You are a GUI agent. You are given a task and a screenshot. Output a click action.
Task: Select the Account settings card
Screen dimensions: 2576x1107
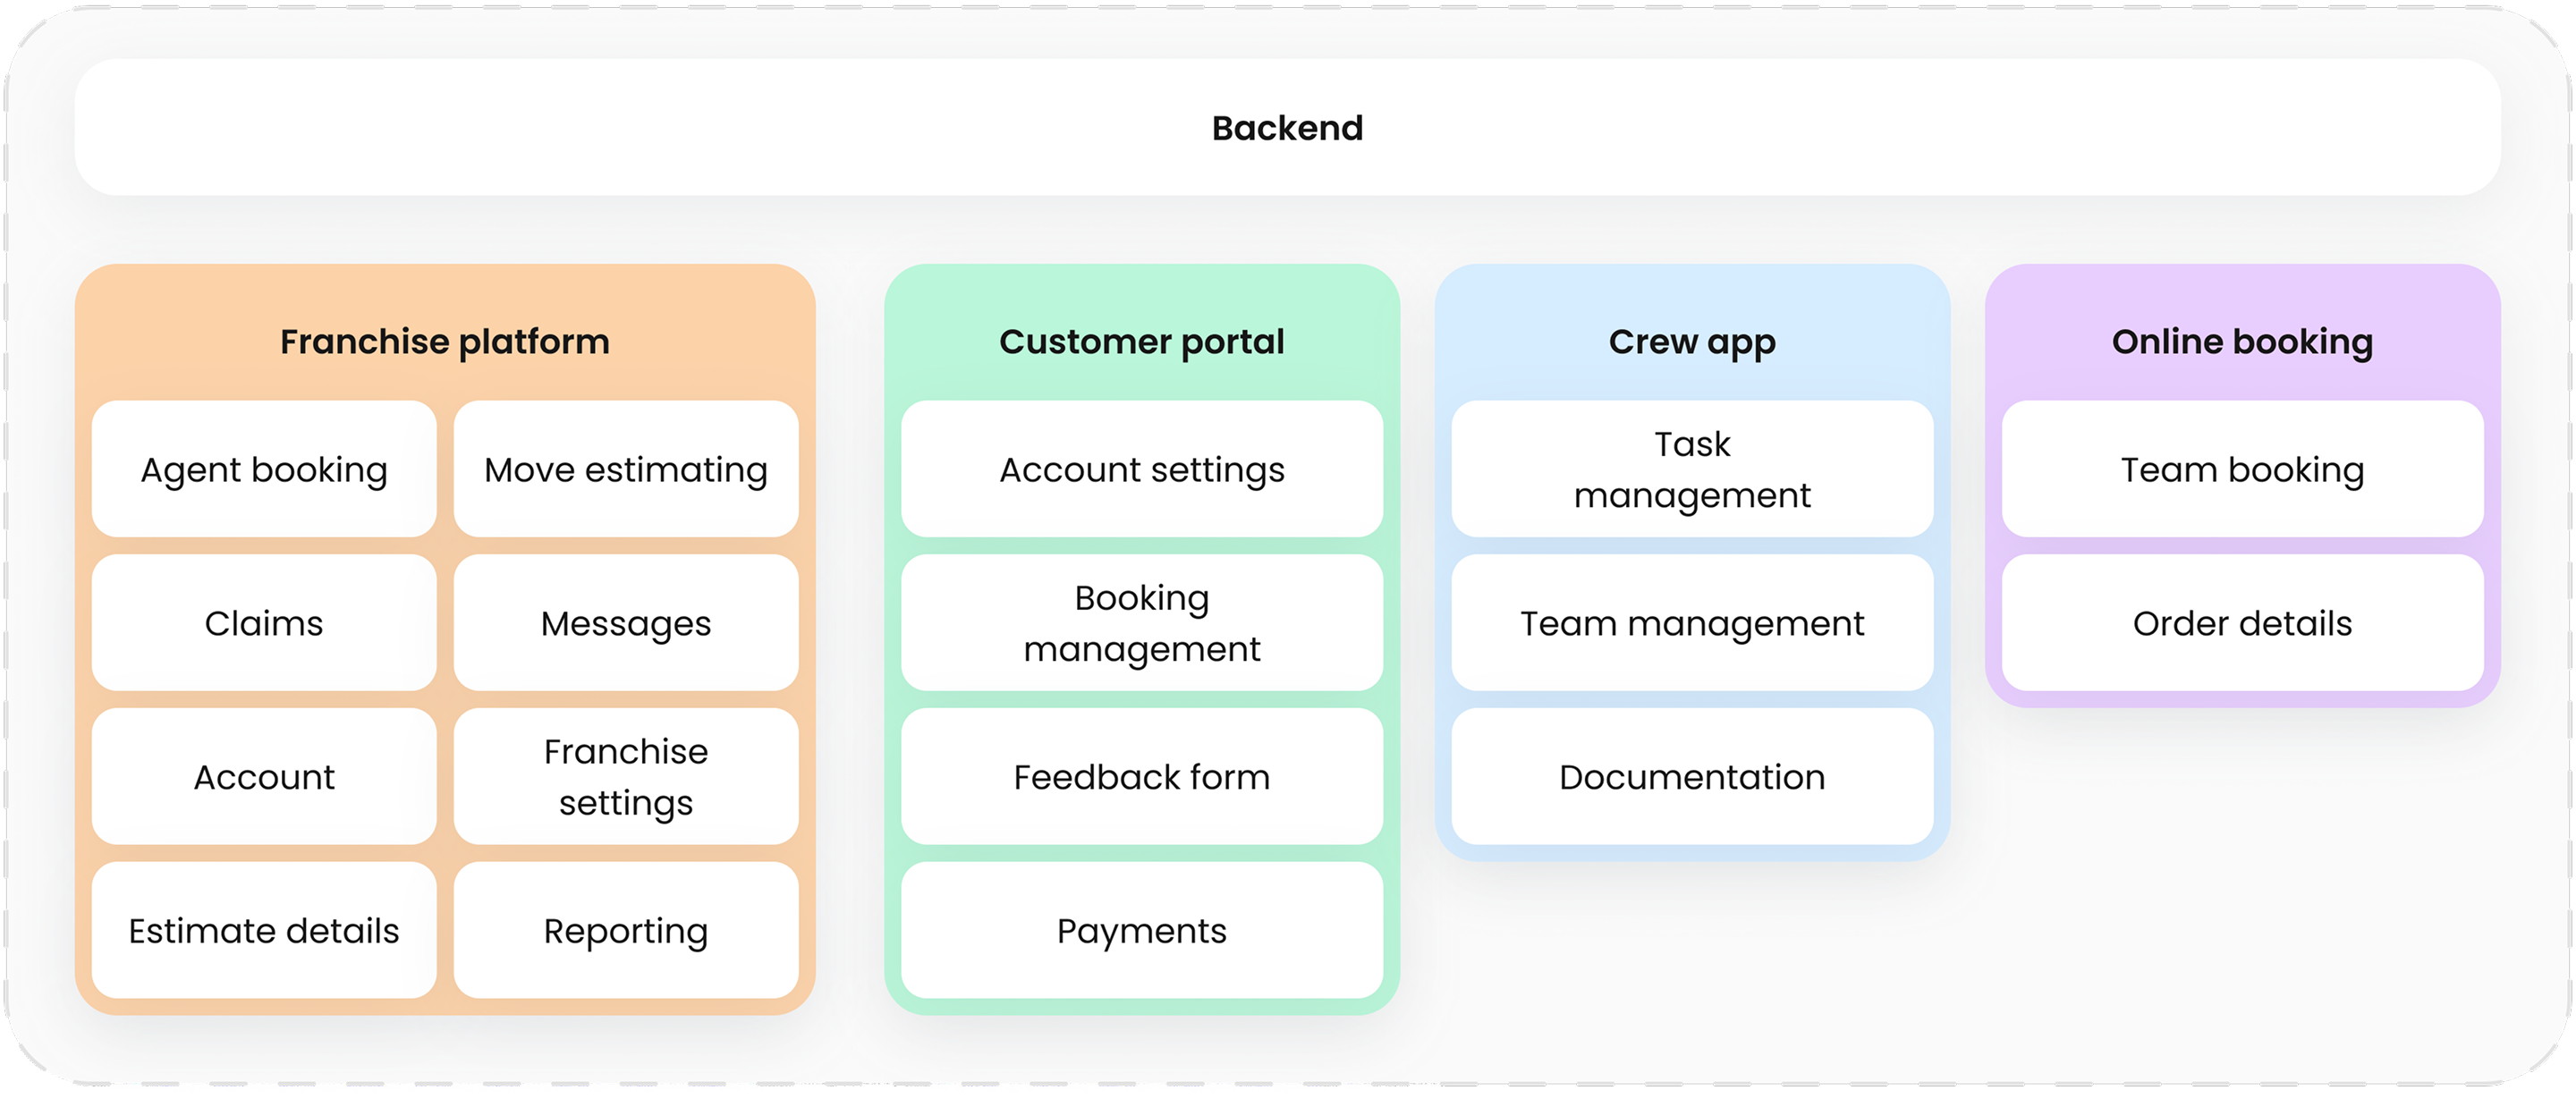(1142, 469)
